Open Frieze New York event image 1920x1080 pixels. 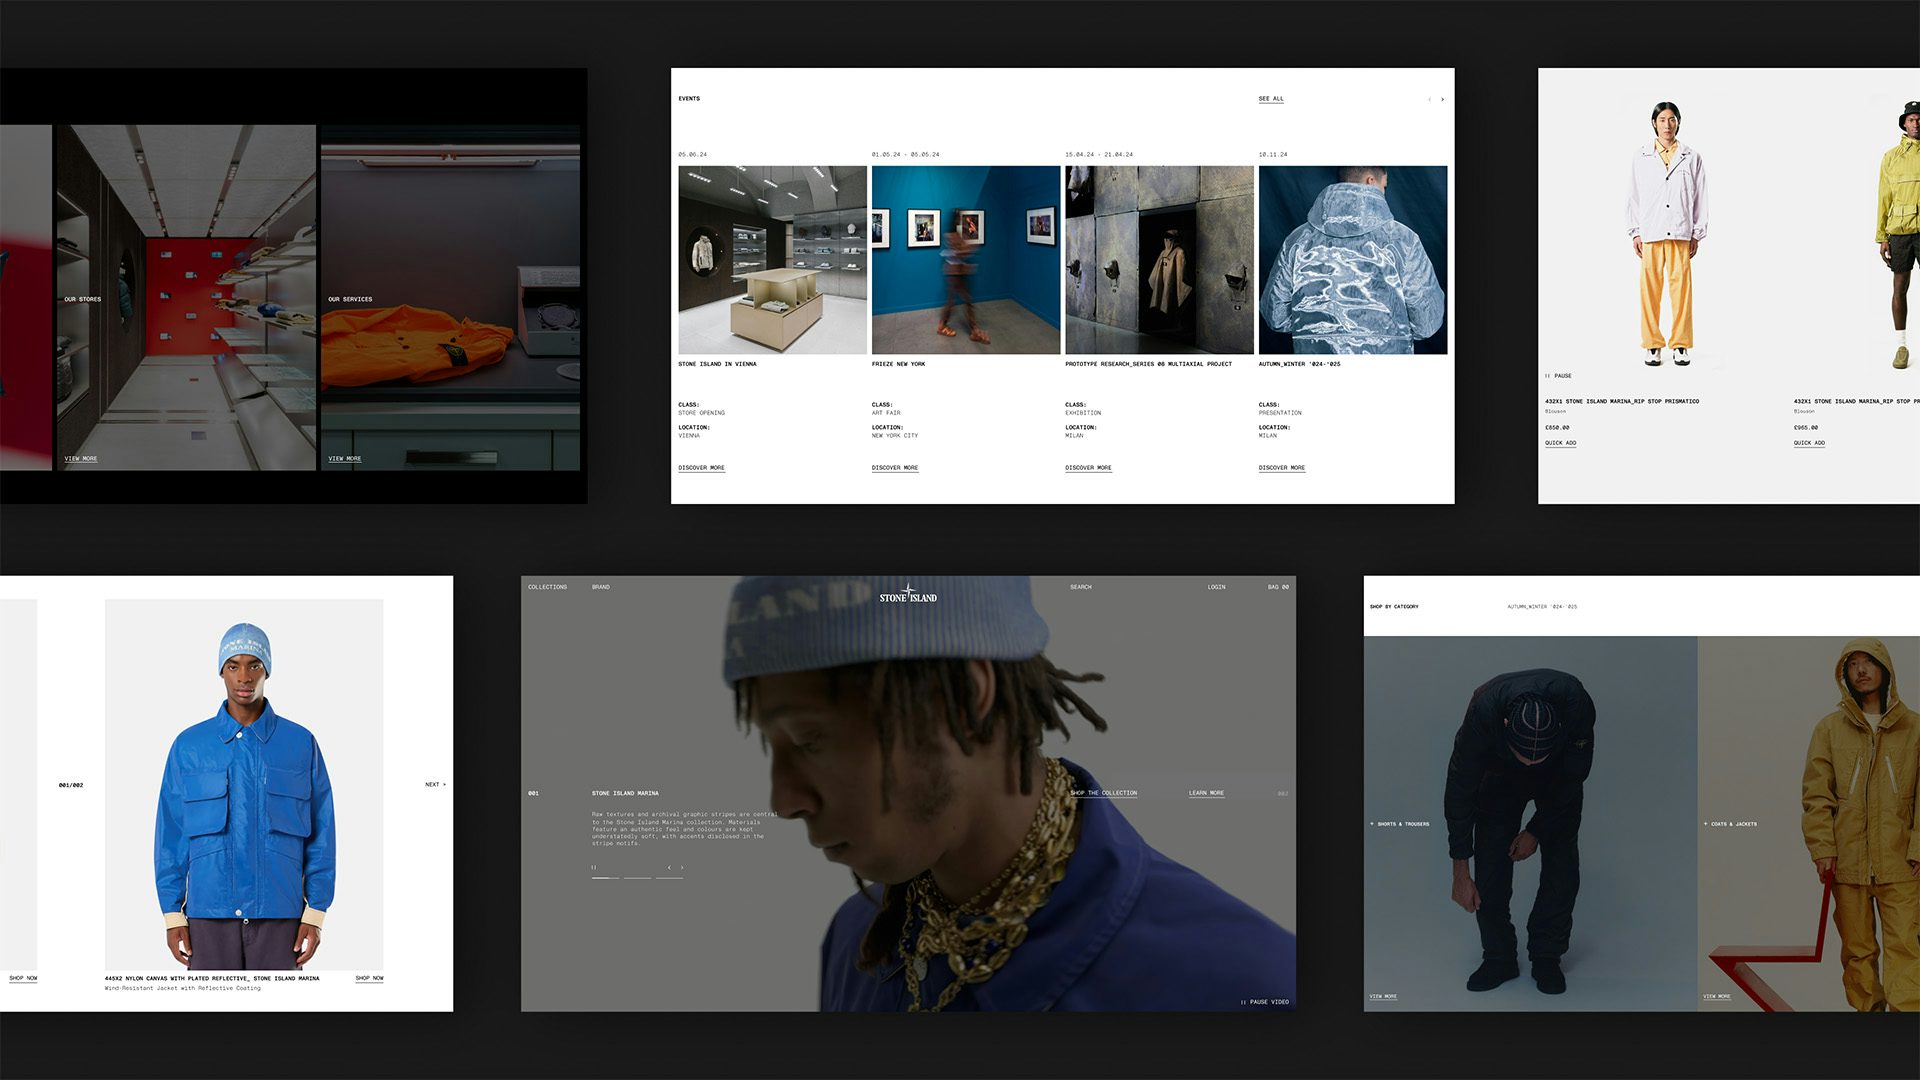(966, 260)
